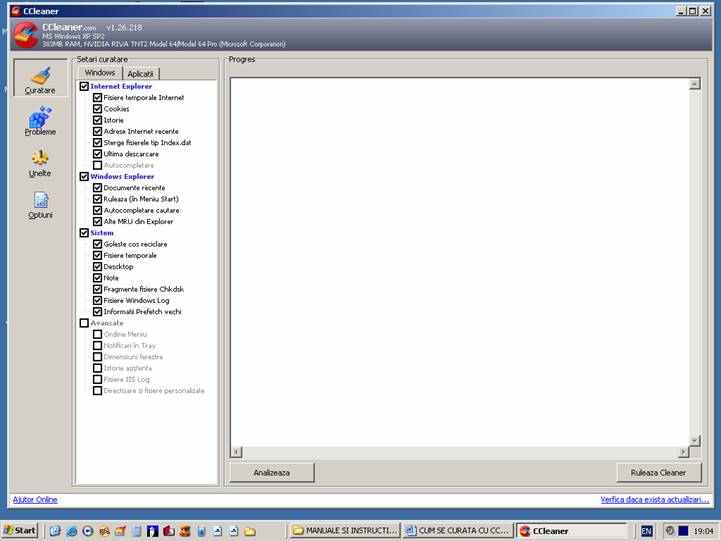Image resolution: width=721 pixels, height=541 pixels.
Task: Click the EN language indicator in the tray
Action: click(x=647, y=530)
